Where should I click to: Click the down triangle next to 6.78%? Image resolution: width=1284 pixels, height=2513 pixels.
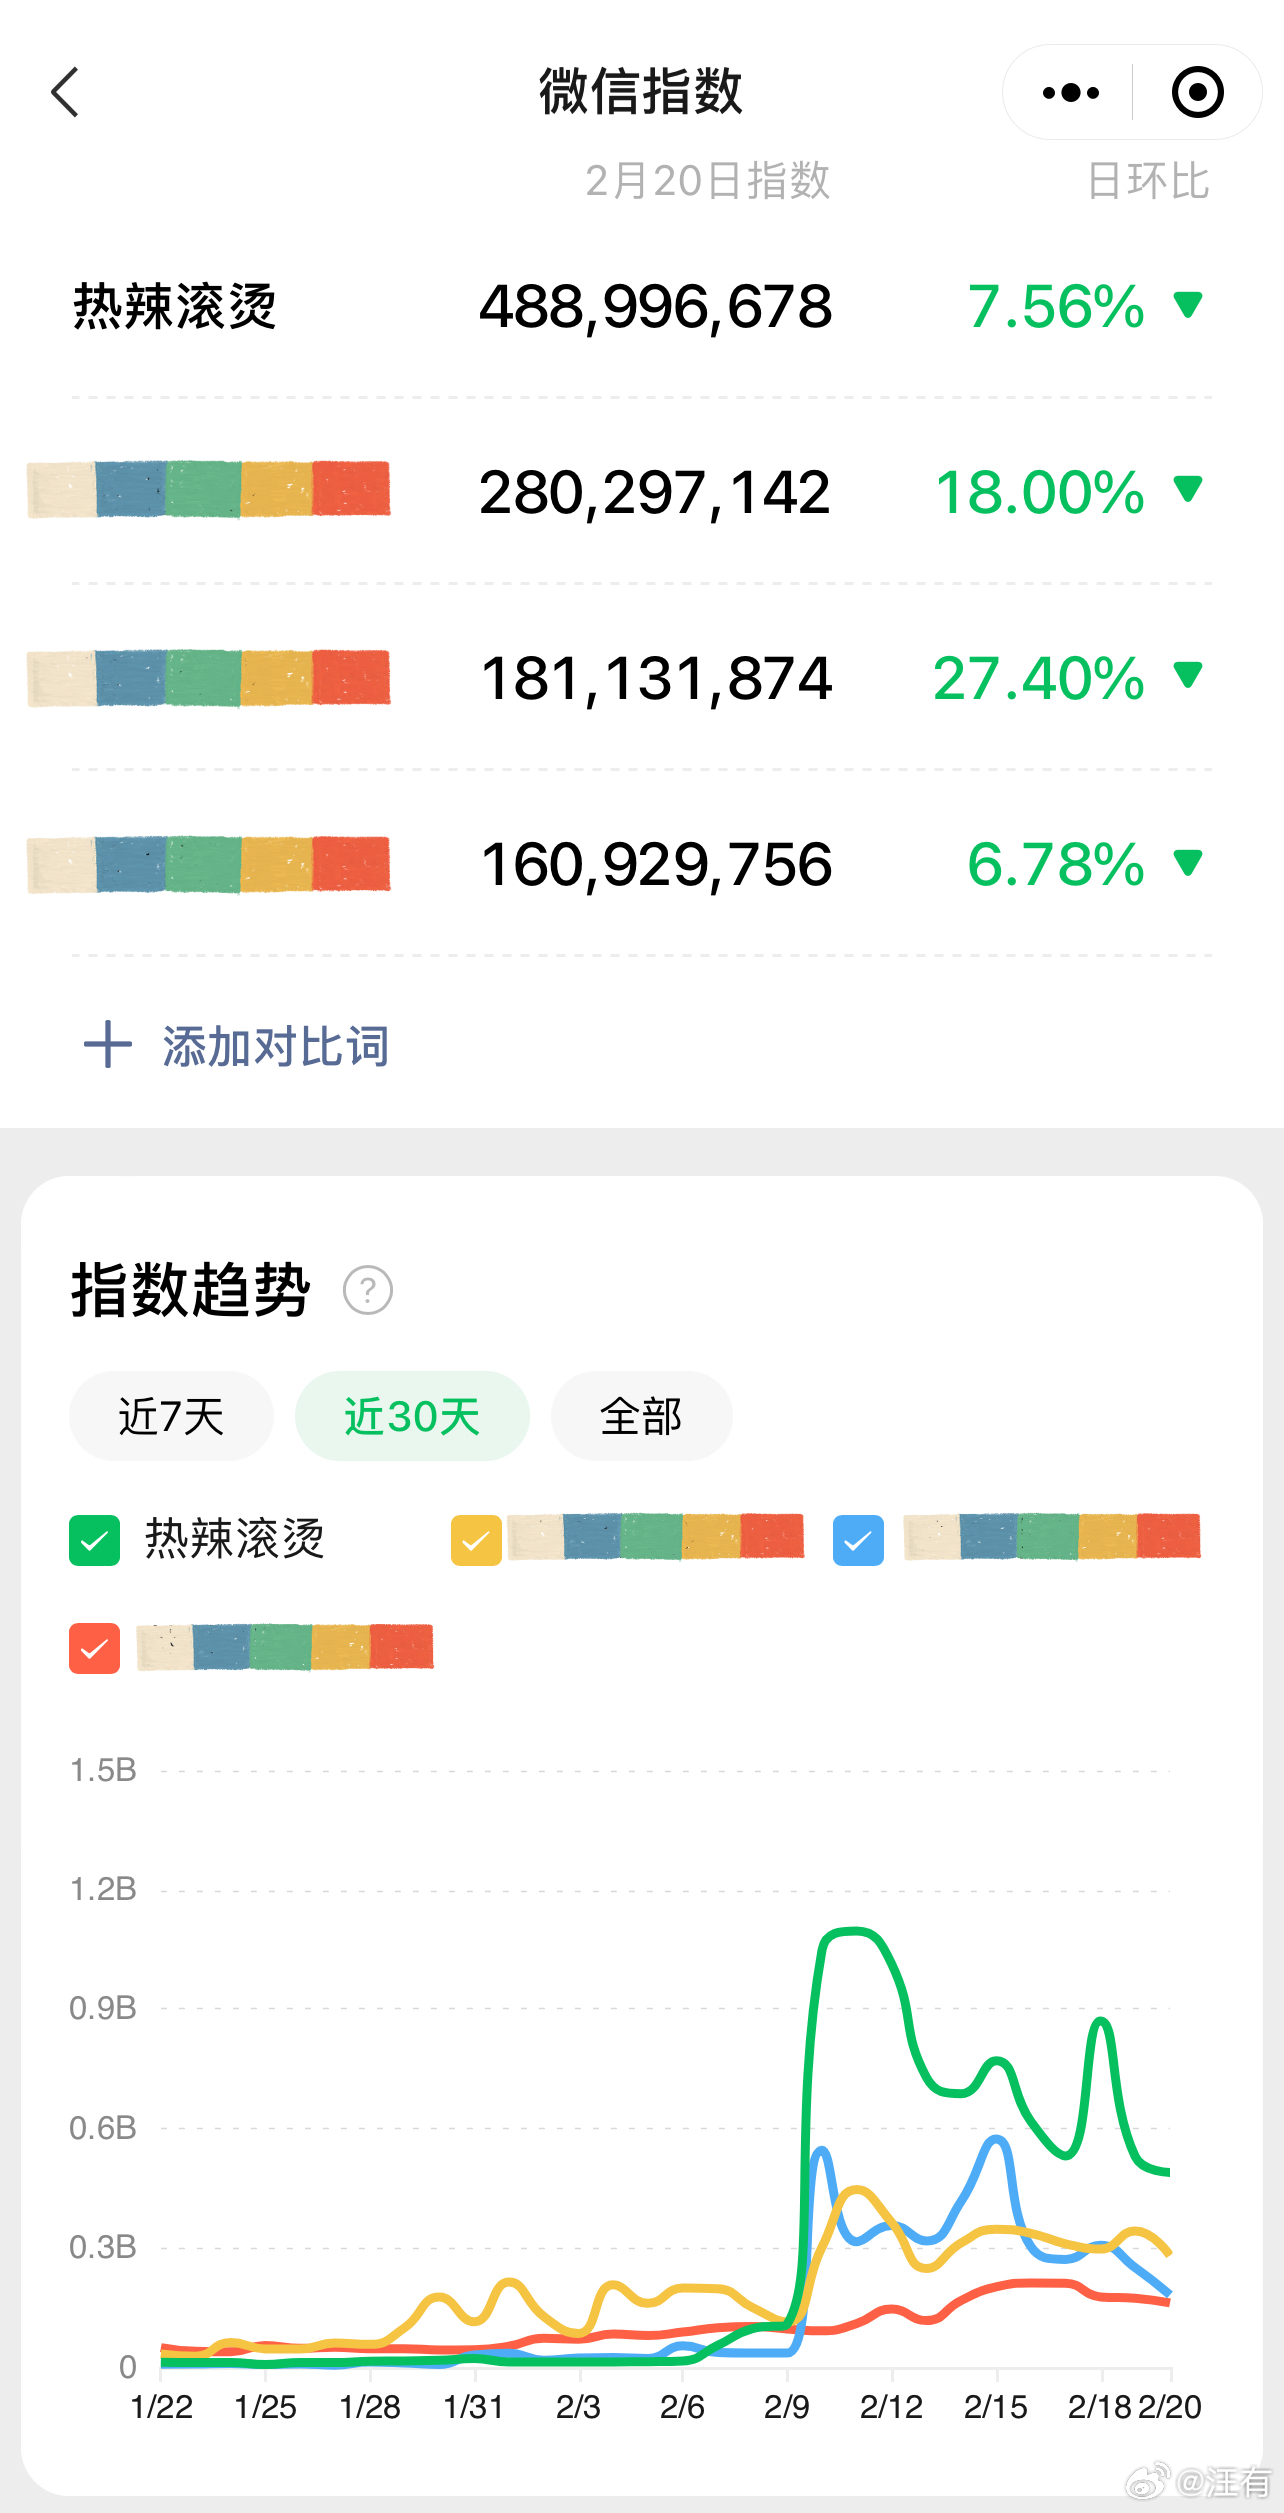pyautogui.click(x=1188, y=862)
